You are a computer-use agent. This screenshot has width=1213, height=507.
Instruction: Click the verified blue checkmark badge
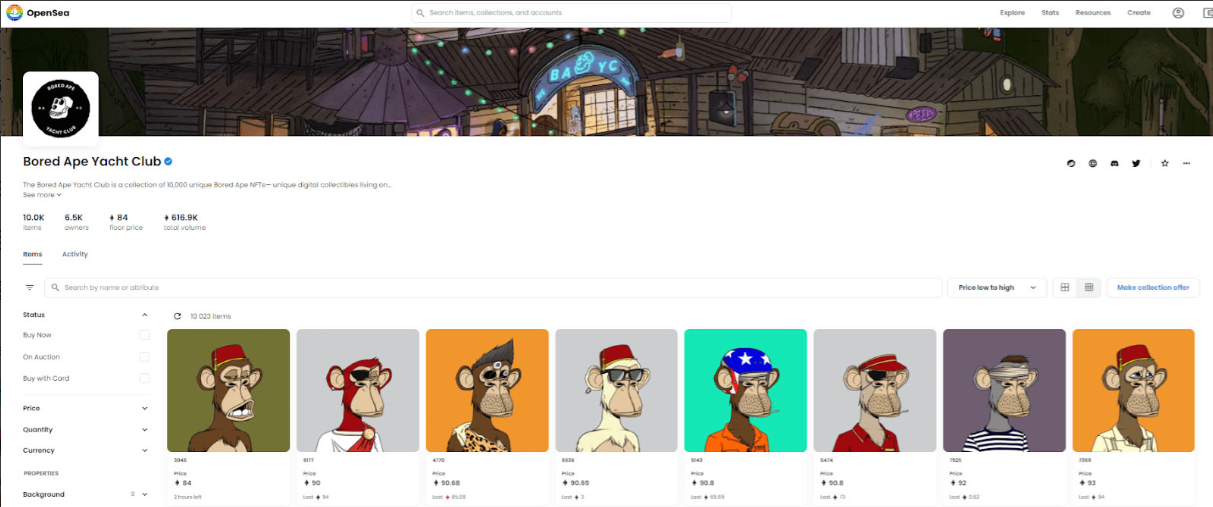coord(169,161)
